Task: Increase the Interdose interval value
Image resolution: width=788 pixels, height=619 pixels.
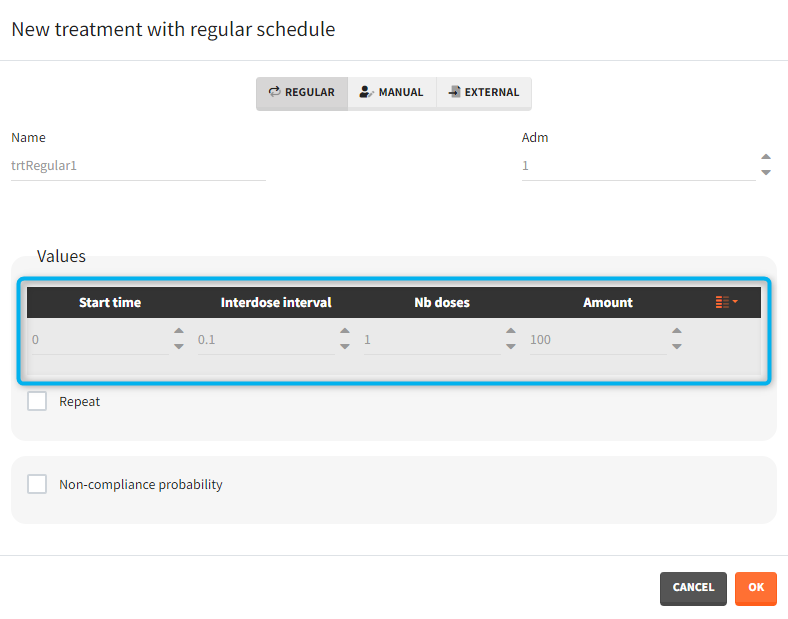Action: [345, 332]
